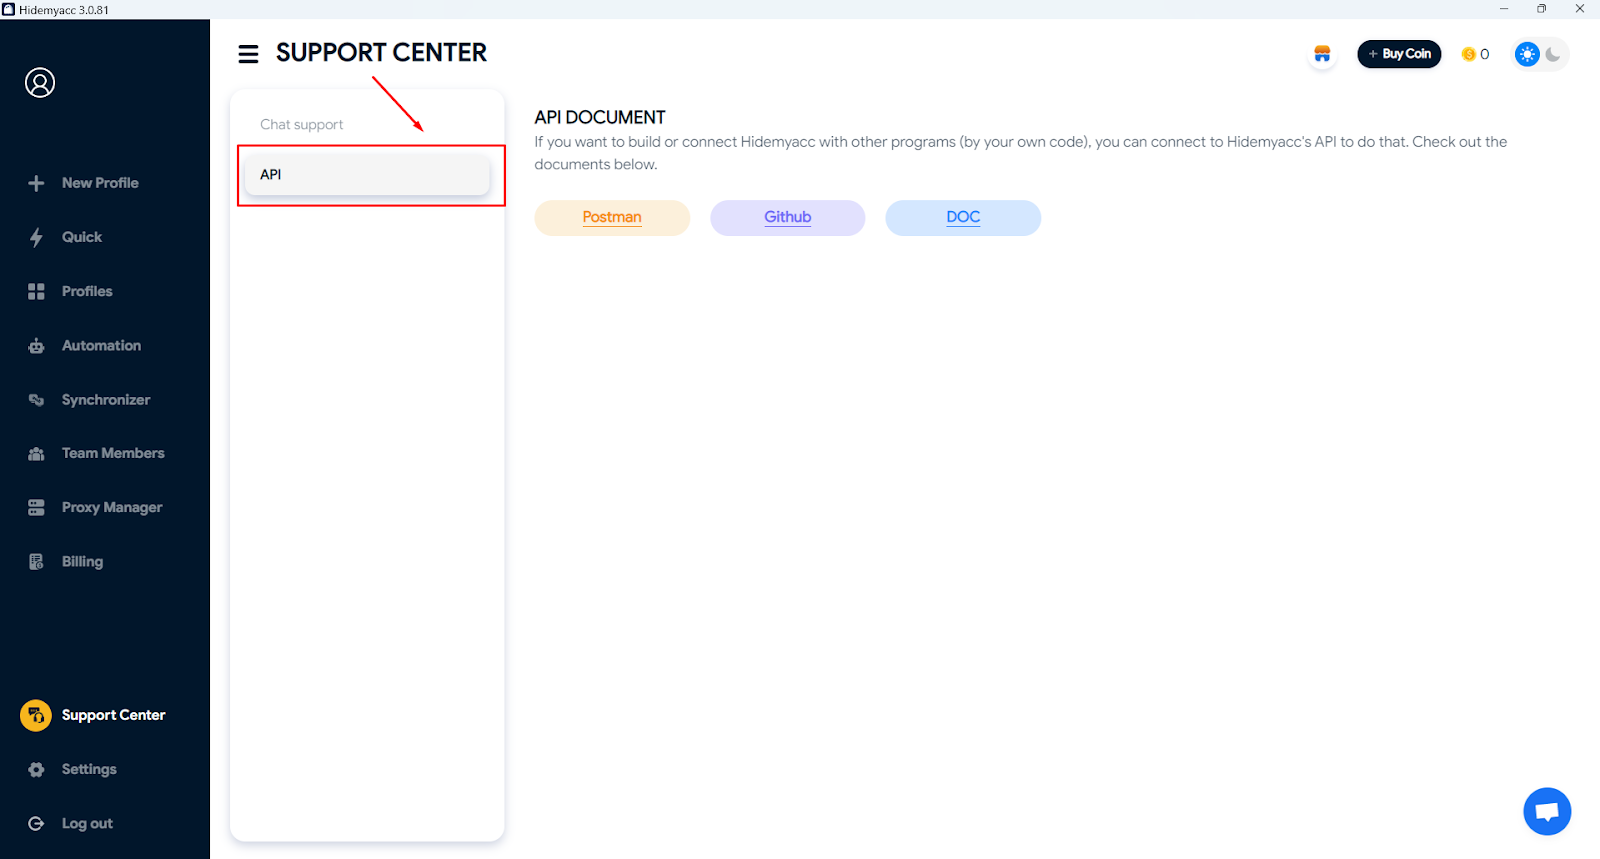The height and width of the screenshot is (859, 1600).
Task: Click the coin balance indicator
Action: [1475, 54]
